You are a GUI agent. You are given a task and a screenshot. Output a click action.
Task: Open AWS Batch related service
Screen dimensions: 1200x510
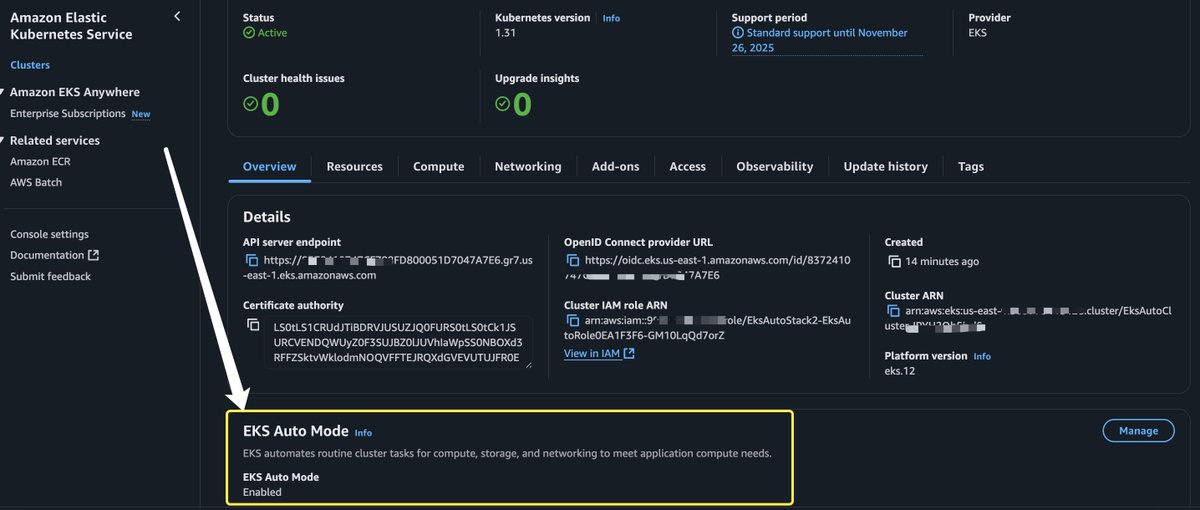coord(36,182)
